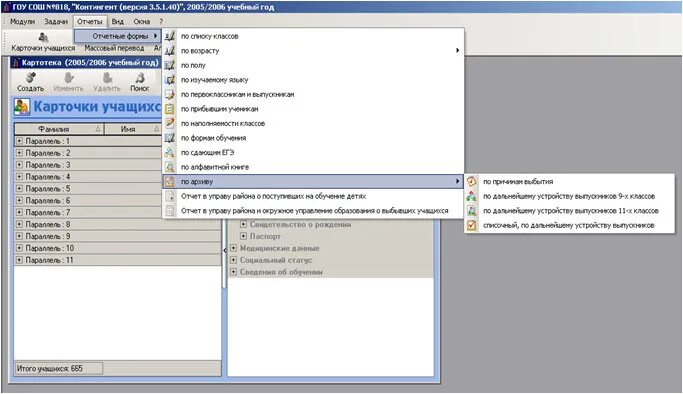683x394 pixels.
Task: Click the 'по алфавитной книге' report icon
Action: point(169,167)
